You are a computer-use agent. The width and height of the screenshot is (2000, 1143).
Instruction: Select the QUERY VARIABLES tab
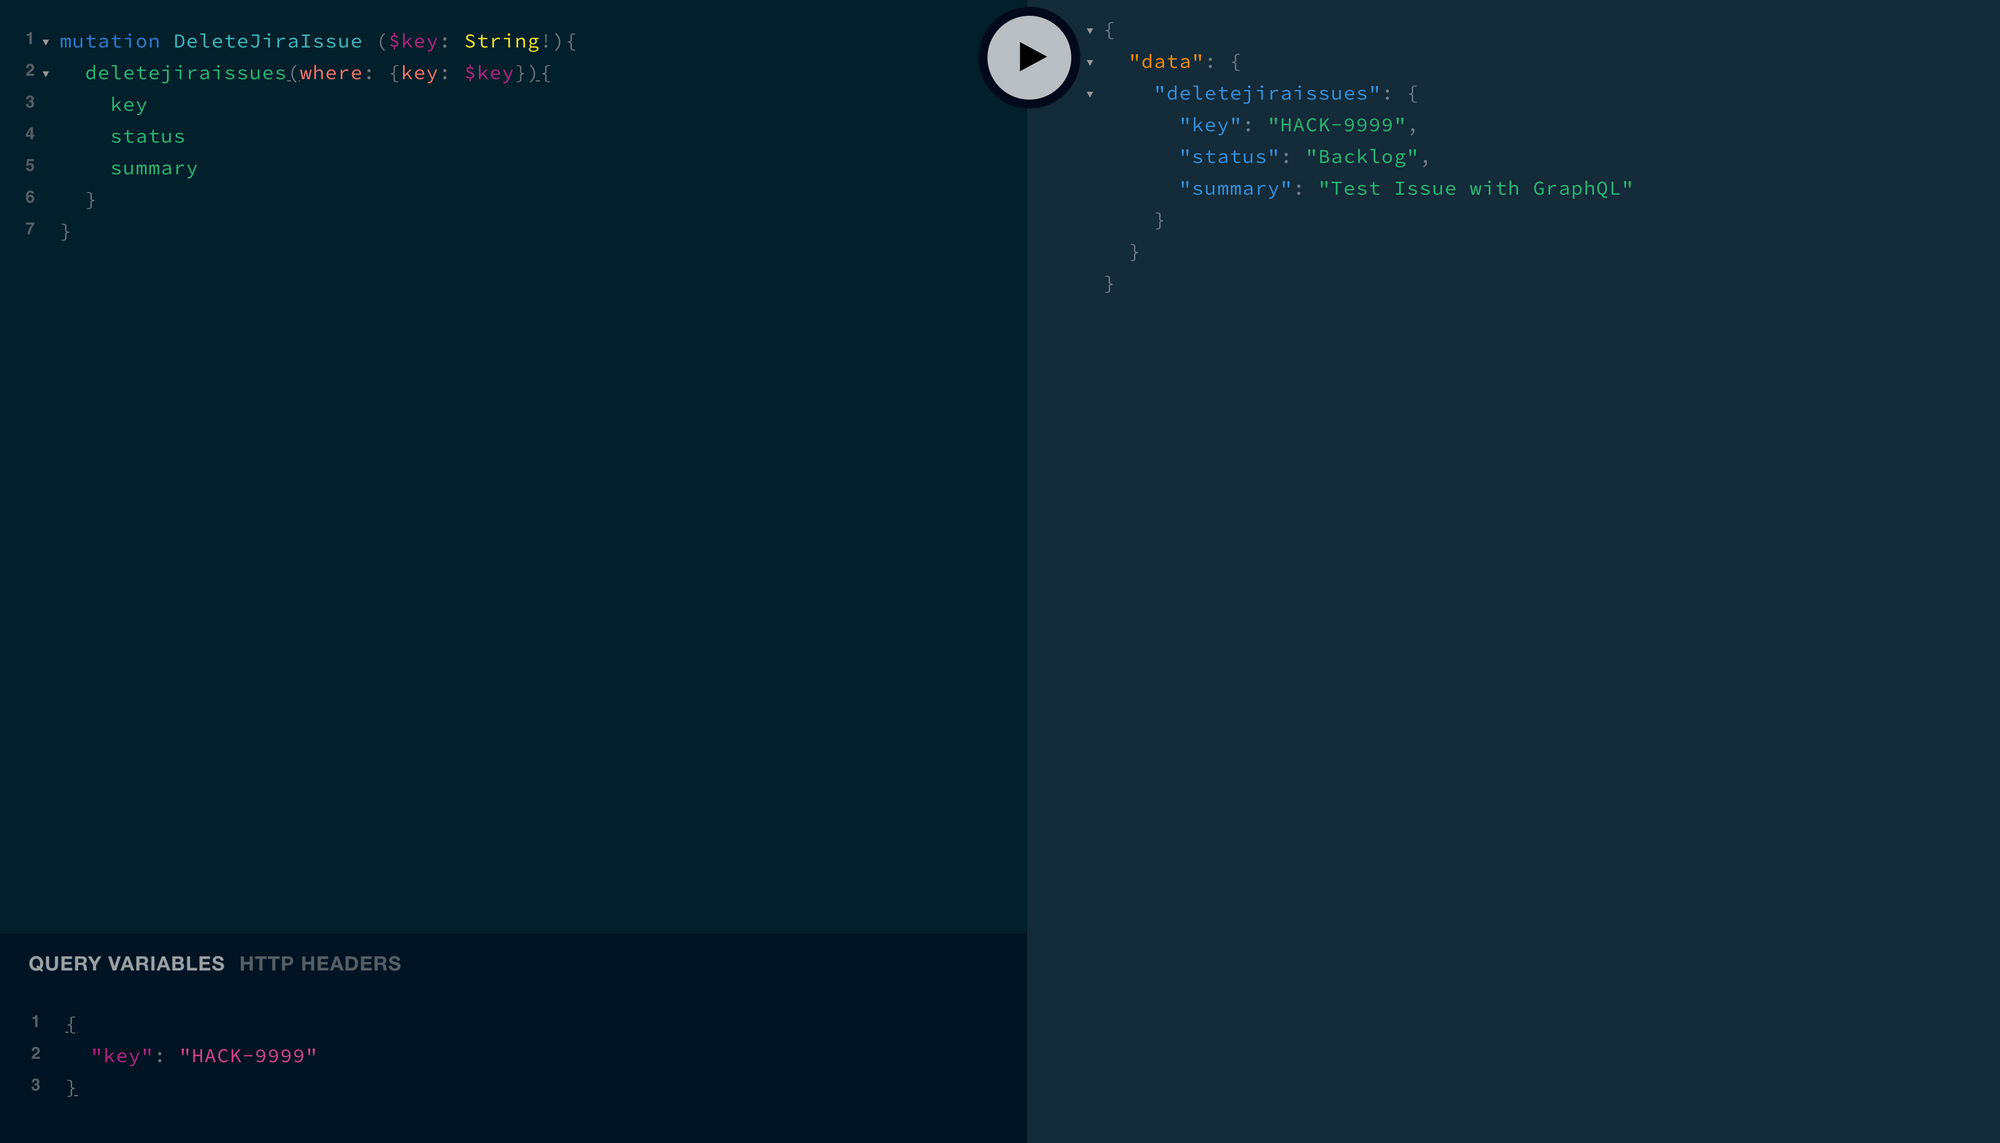(126, 963)
